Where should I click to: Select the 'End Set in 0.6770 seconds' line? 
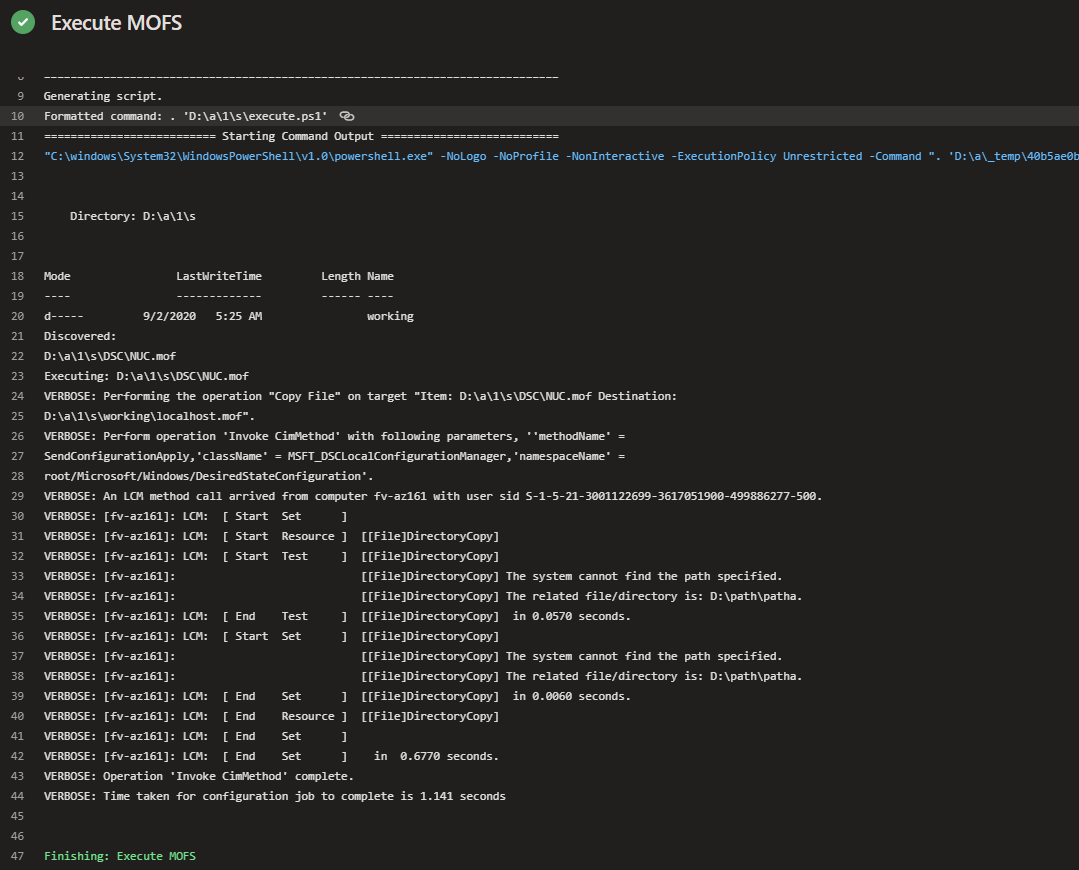[x=271, y=756]
